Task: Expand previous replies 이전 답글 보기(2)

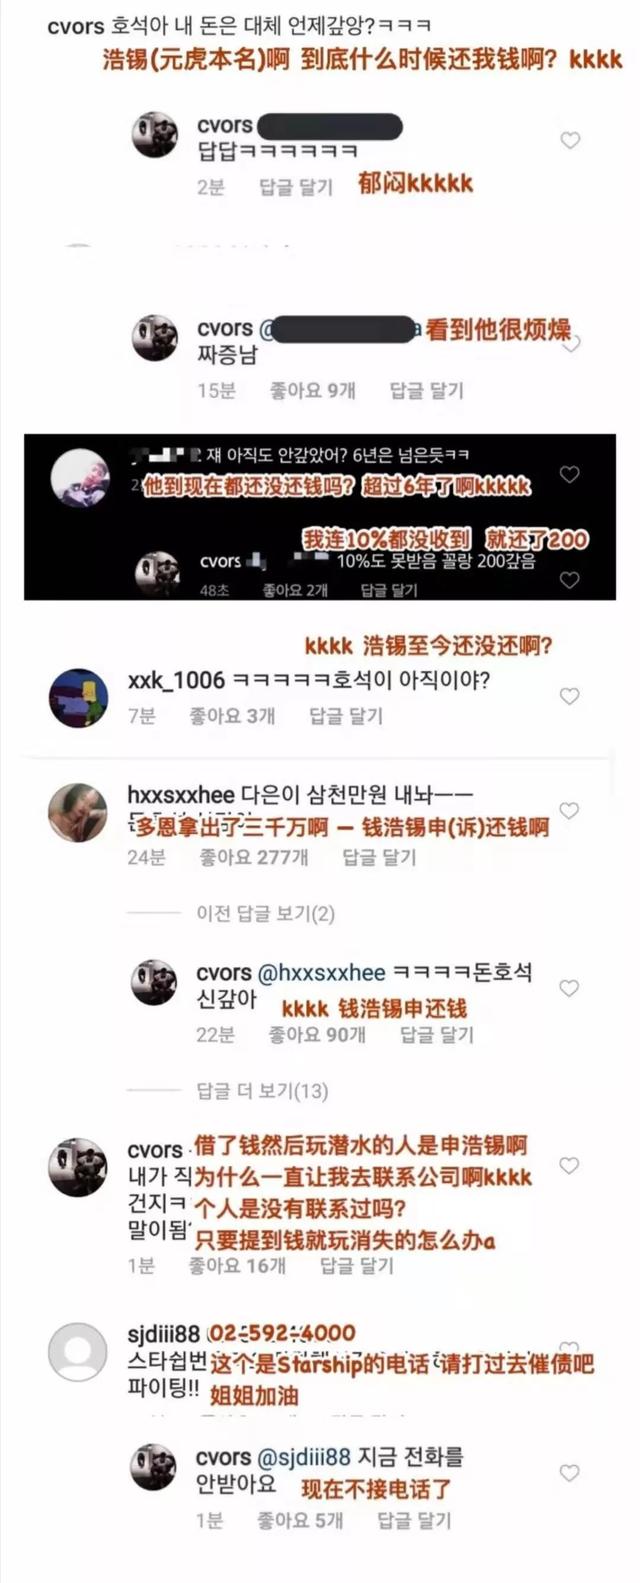Action: tap(265, 913)
